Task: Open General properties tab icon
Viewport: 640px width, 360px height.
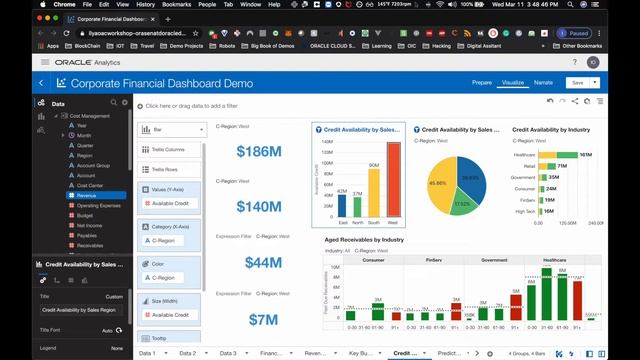Action: pos(43,280)
